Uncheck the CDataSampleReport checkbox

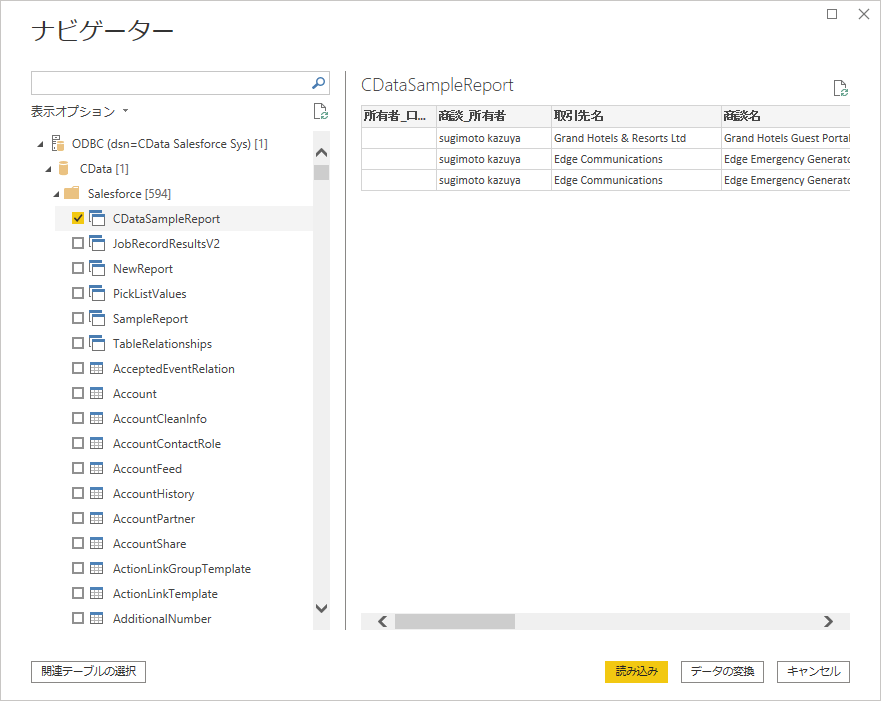[78, 219]
